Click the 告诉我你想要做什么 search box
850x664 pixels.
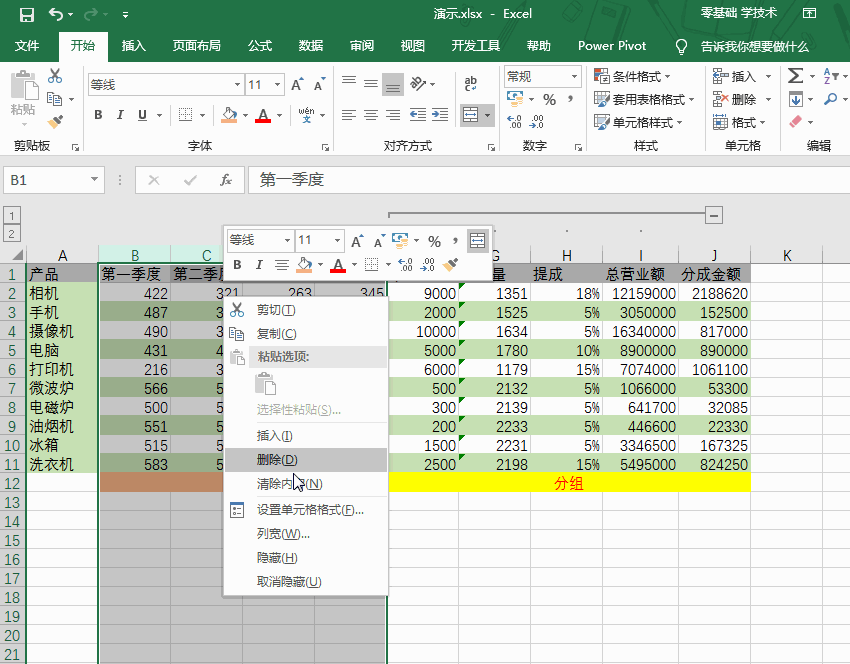(754, 47)
